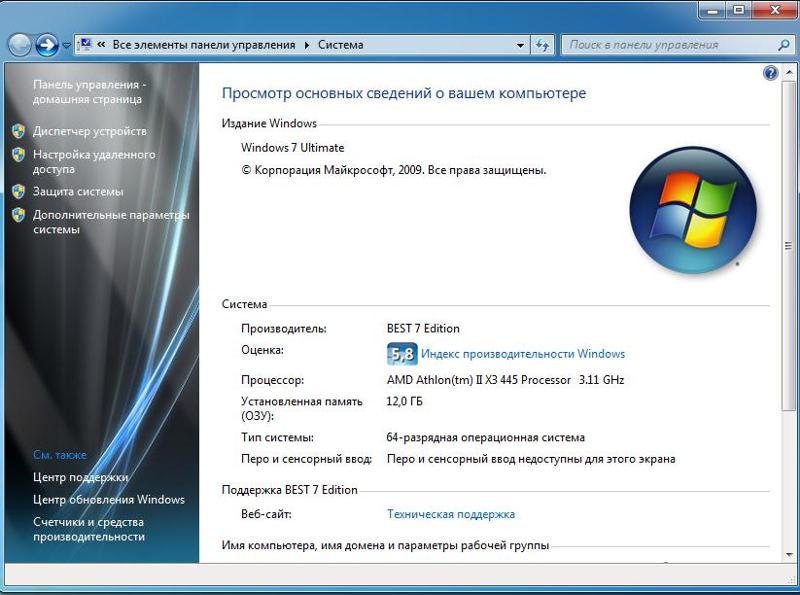Open 'Центр поддержки' in See also
The width and height of the screenshot is (800, 595).
[x=81, y=477]
